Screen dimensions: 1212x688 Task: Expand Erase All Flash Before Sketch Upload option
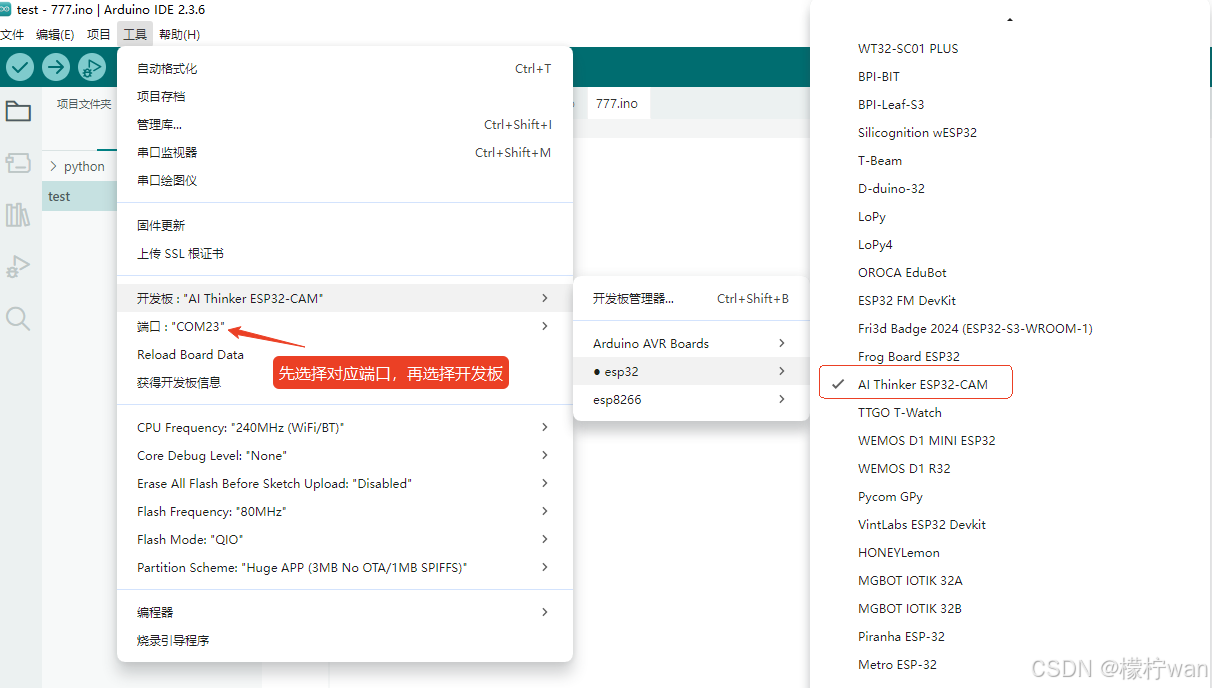coord(344,483)
